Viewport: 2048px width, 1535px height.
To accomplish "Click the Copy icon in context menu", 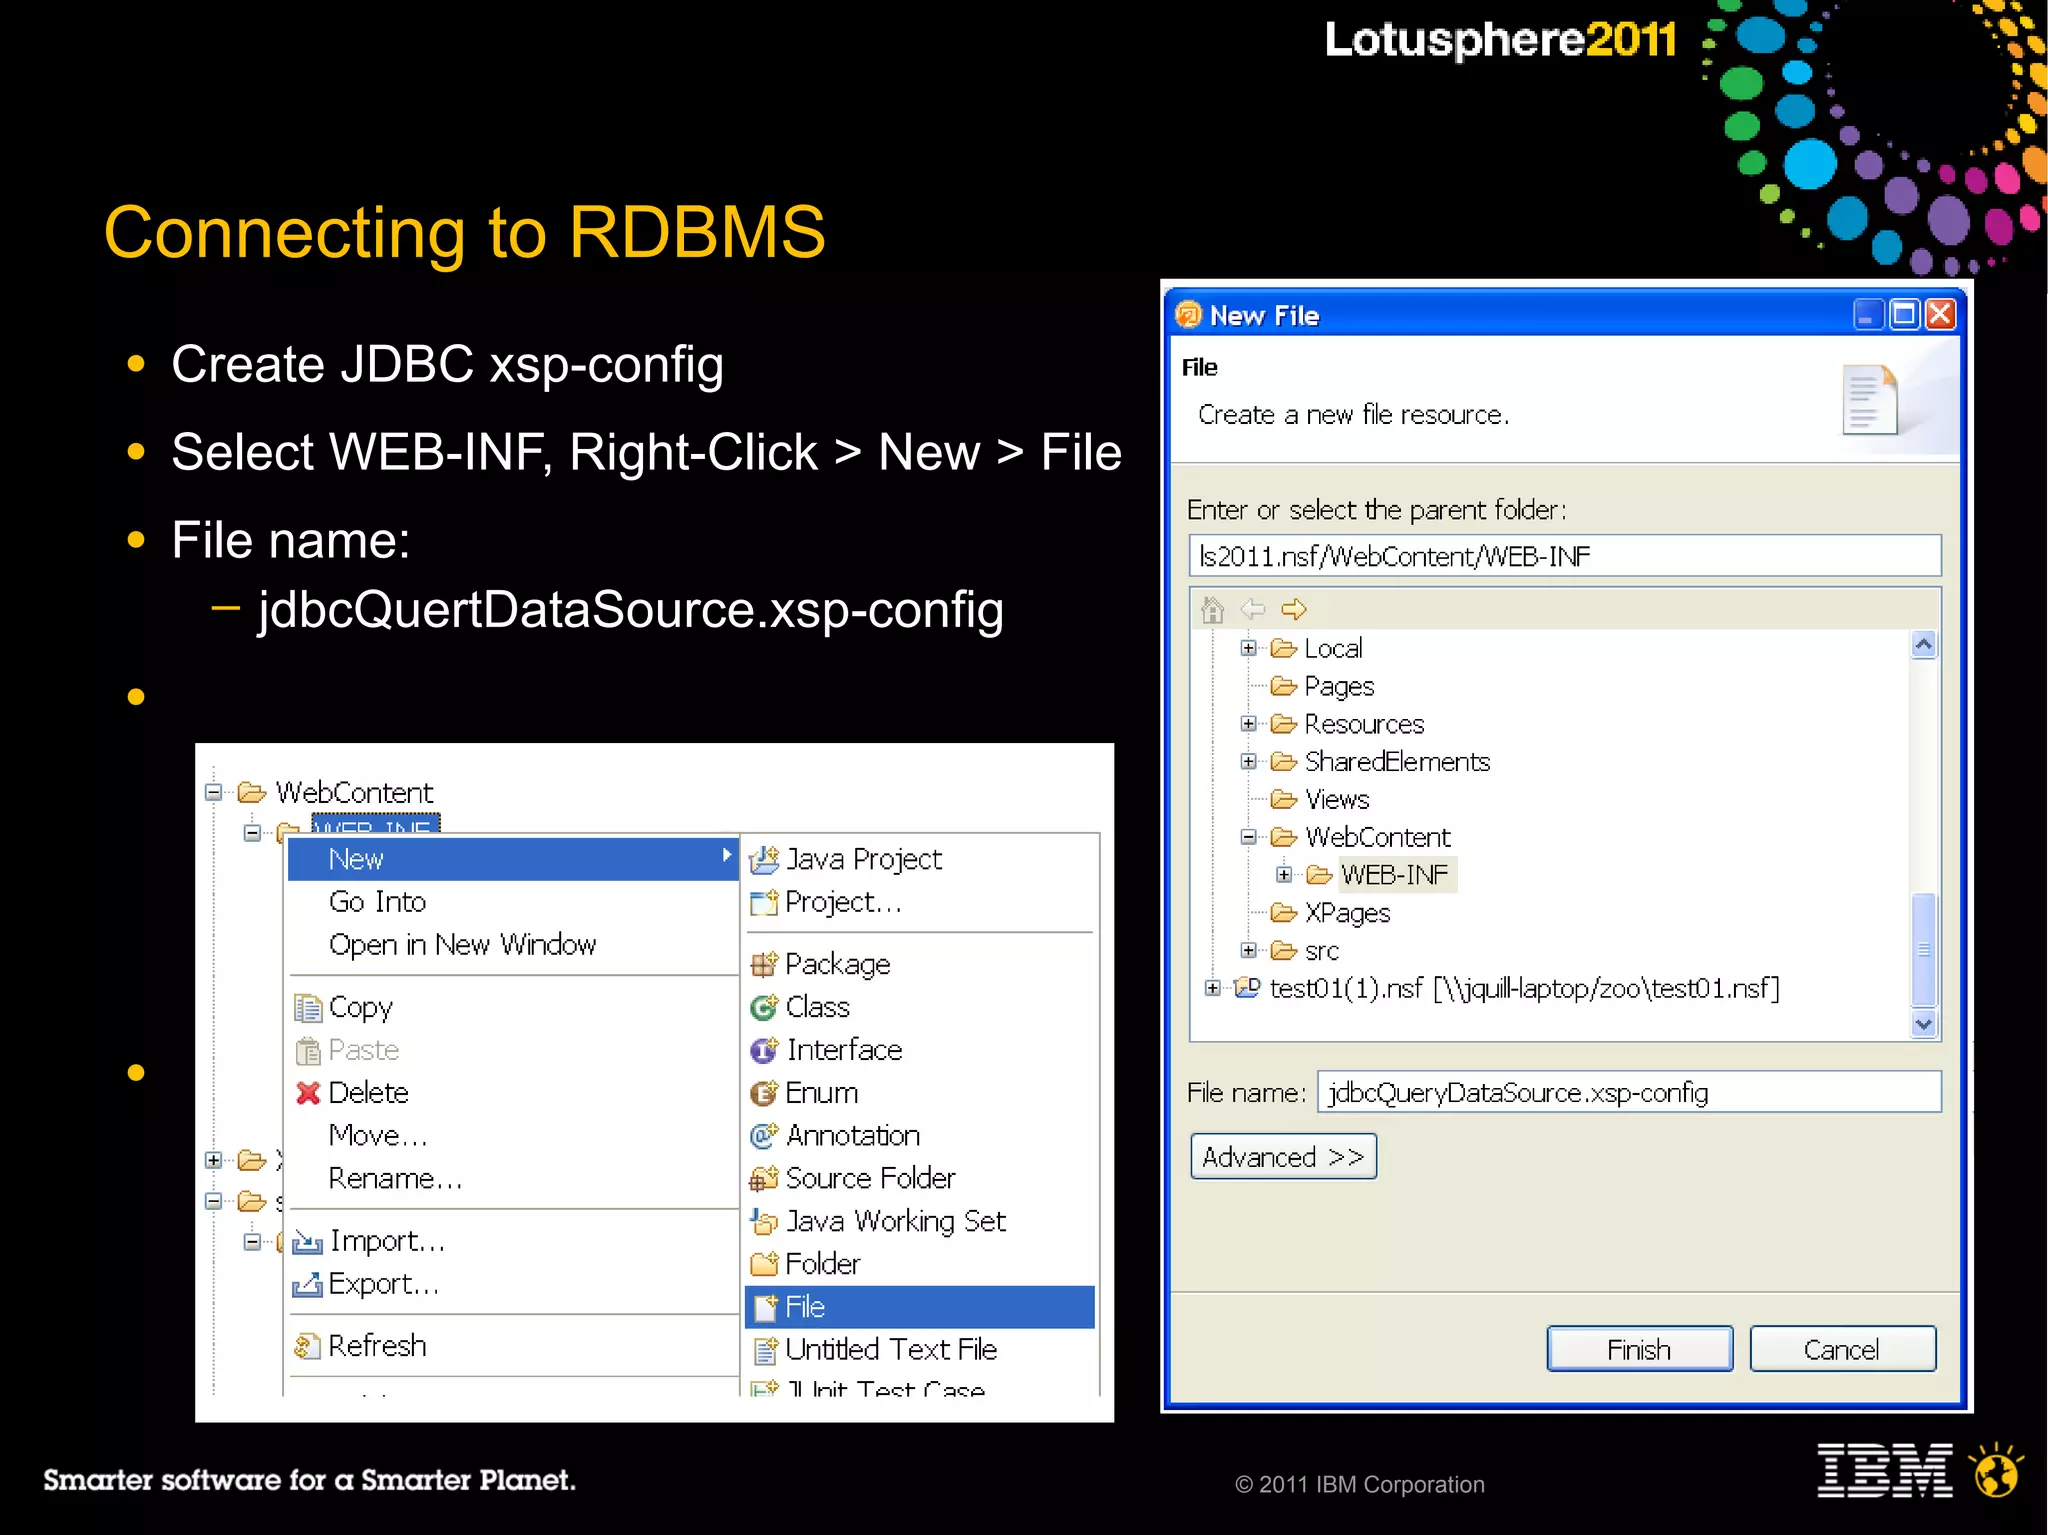I will 308,1008.
